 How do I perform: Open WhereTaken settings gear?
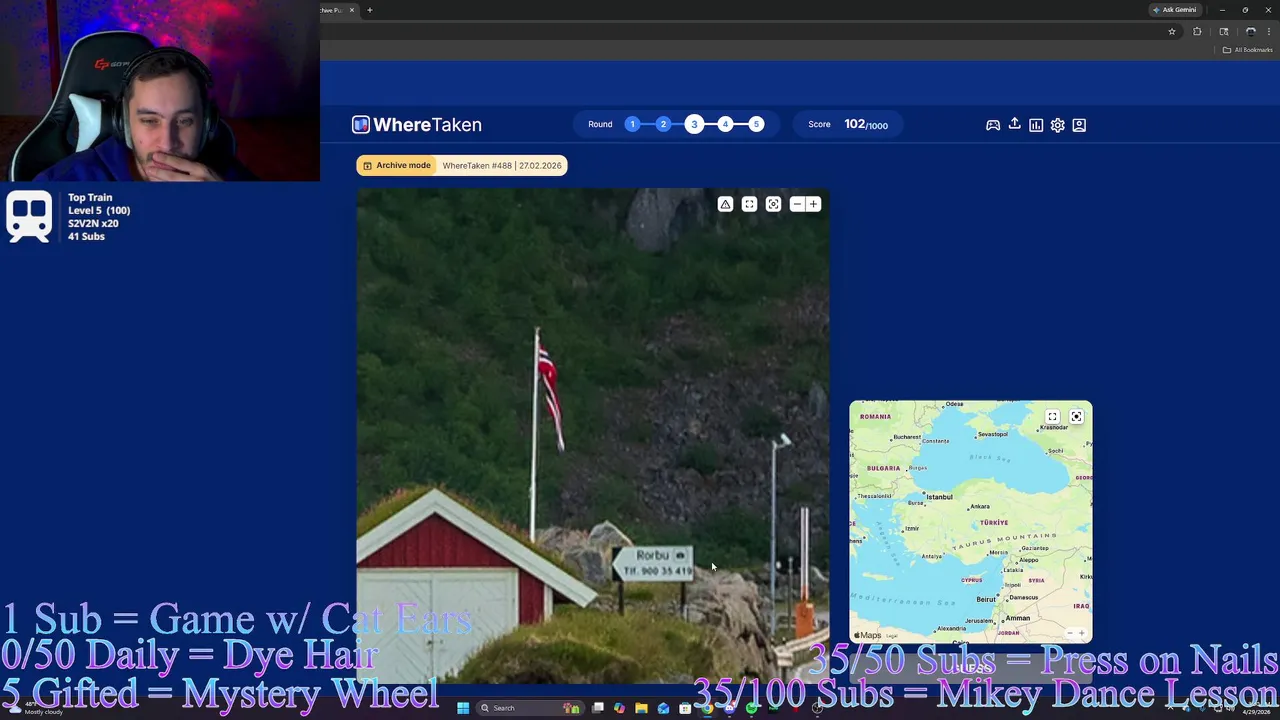(1057, 125)
